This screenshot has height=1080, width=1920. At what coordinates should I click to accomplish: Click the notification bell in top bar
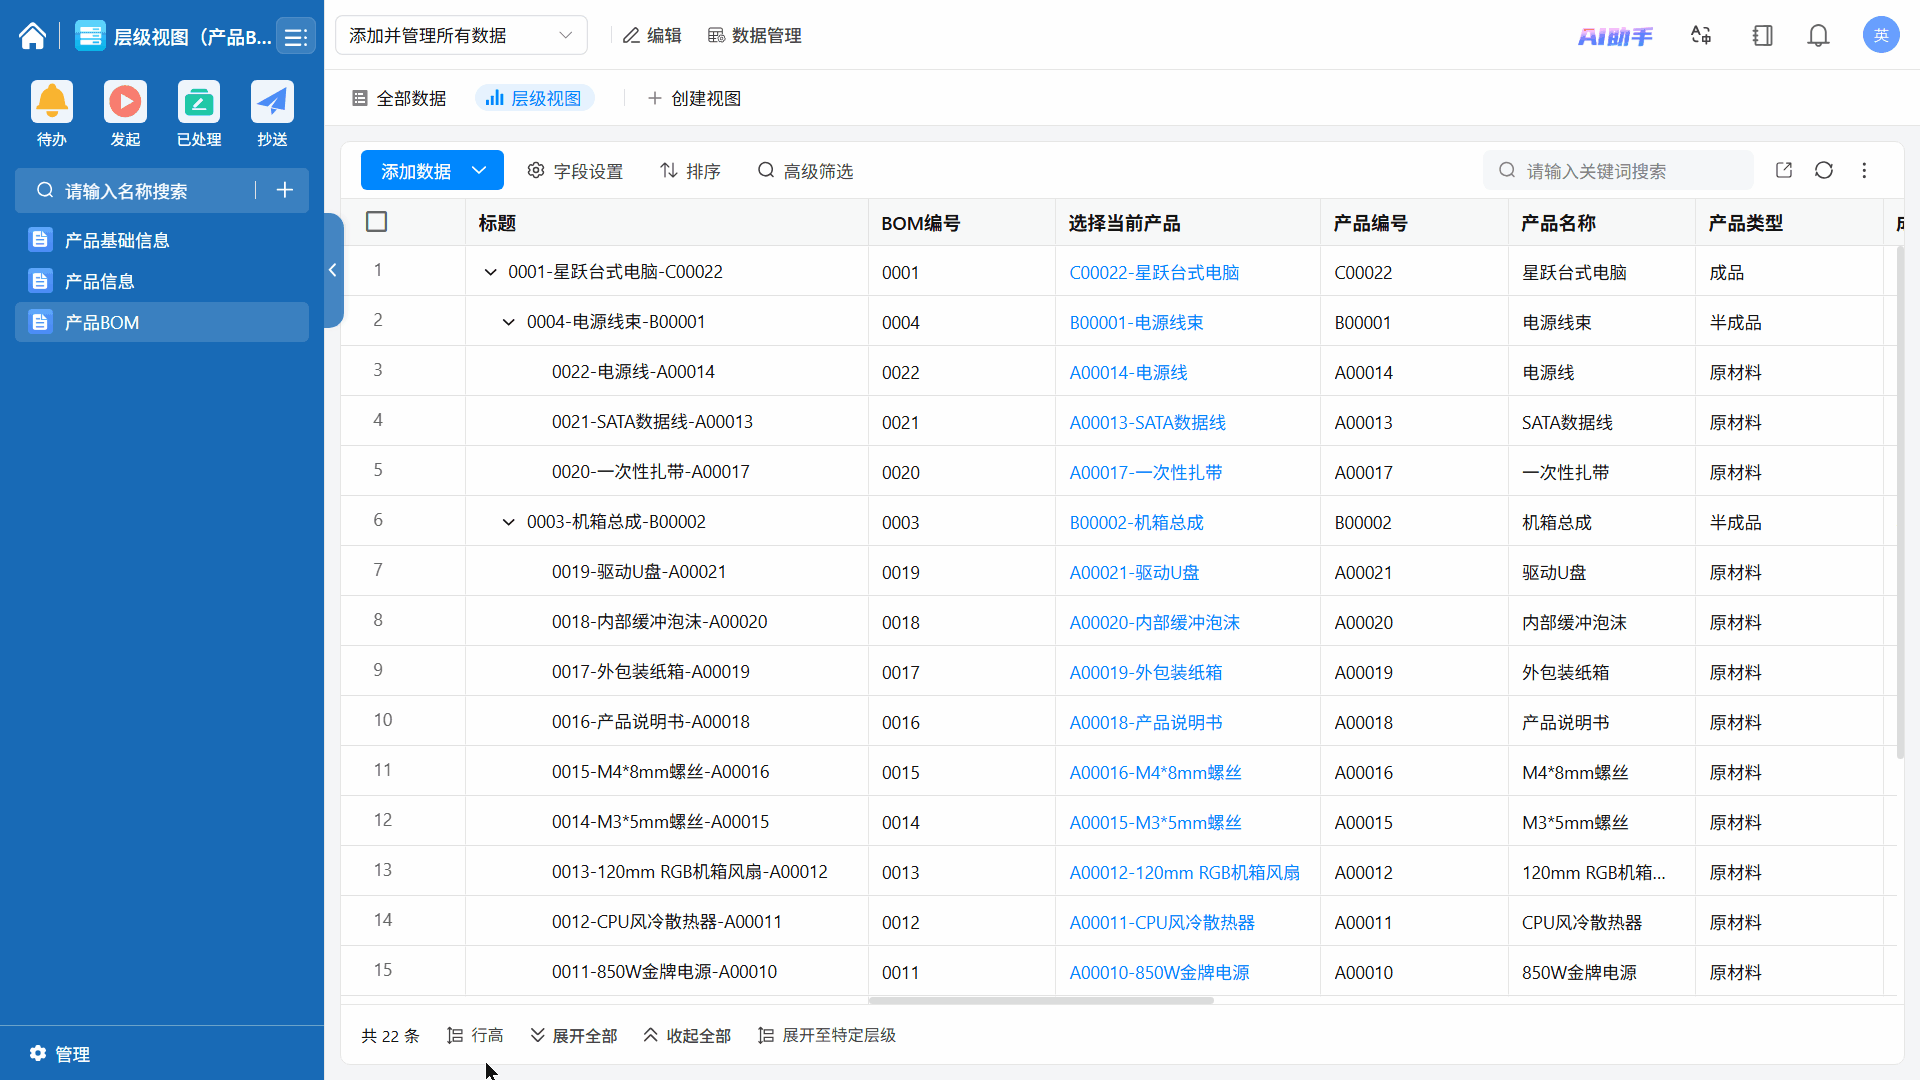click(1818, 36)
